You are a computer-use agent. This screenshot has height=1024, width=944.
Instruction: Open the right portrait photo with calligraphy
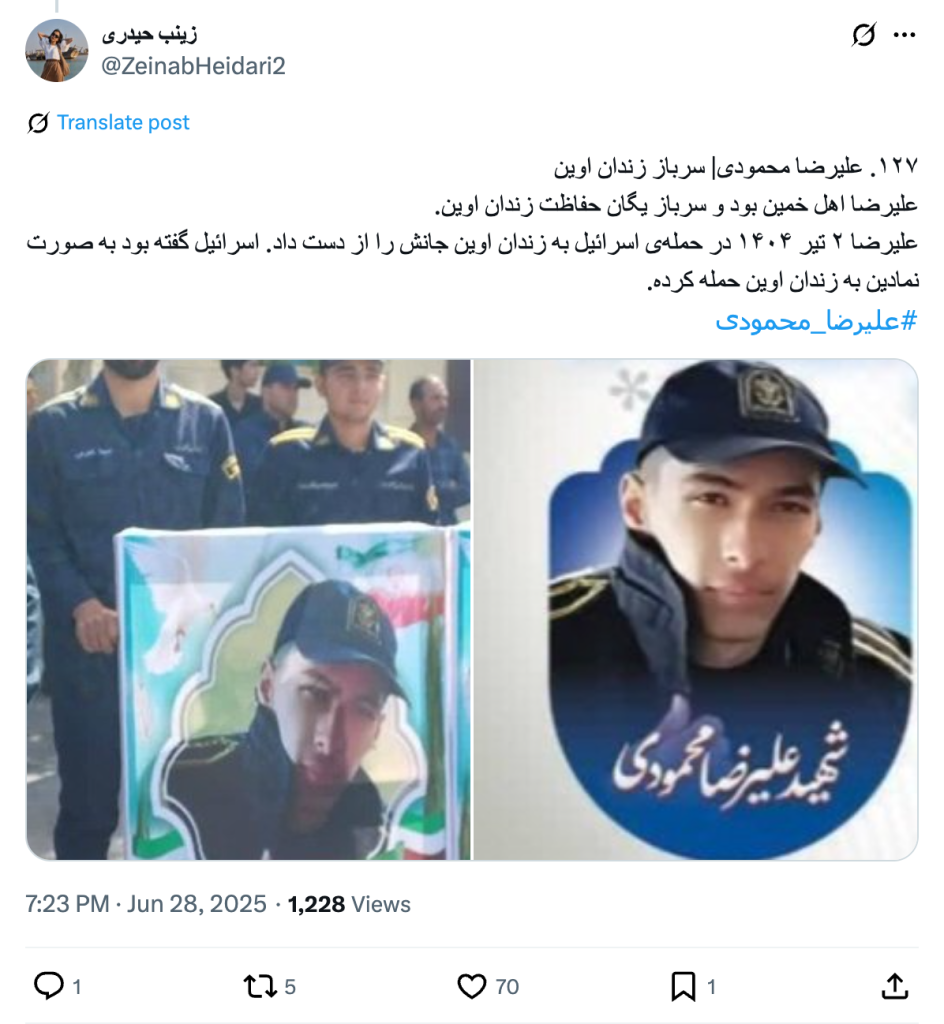tap(696, 609)
